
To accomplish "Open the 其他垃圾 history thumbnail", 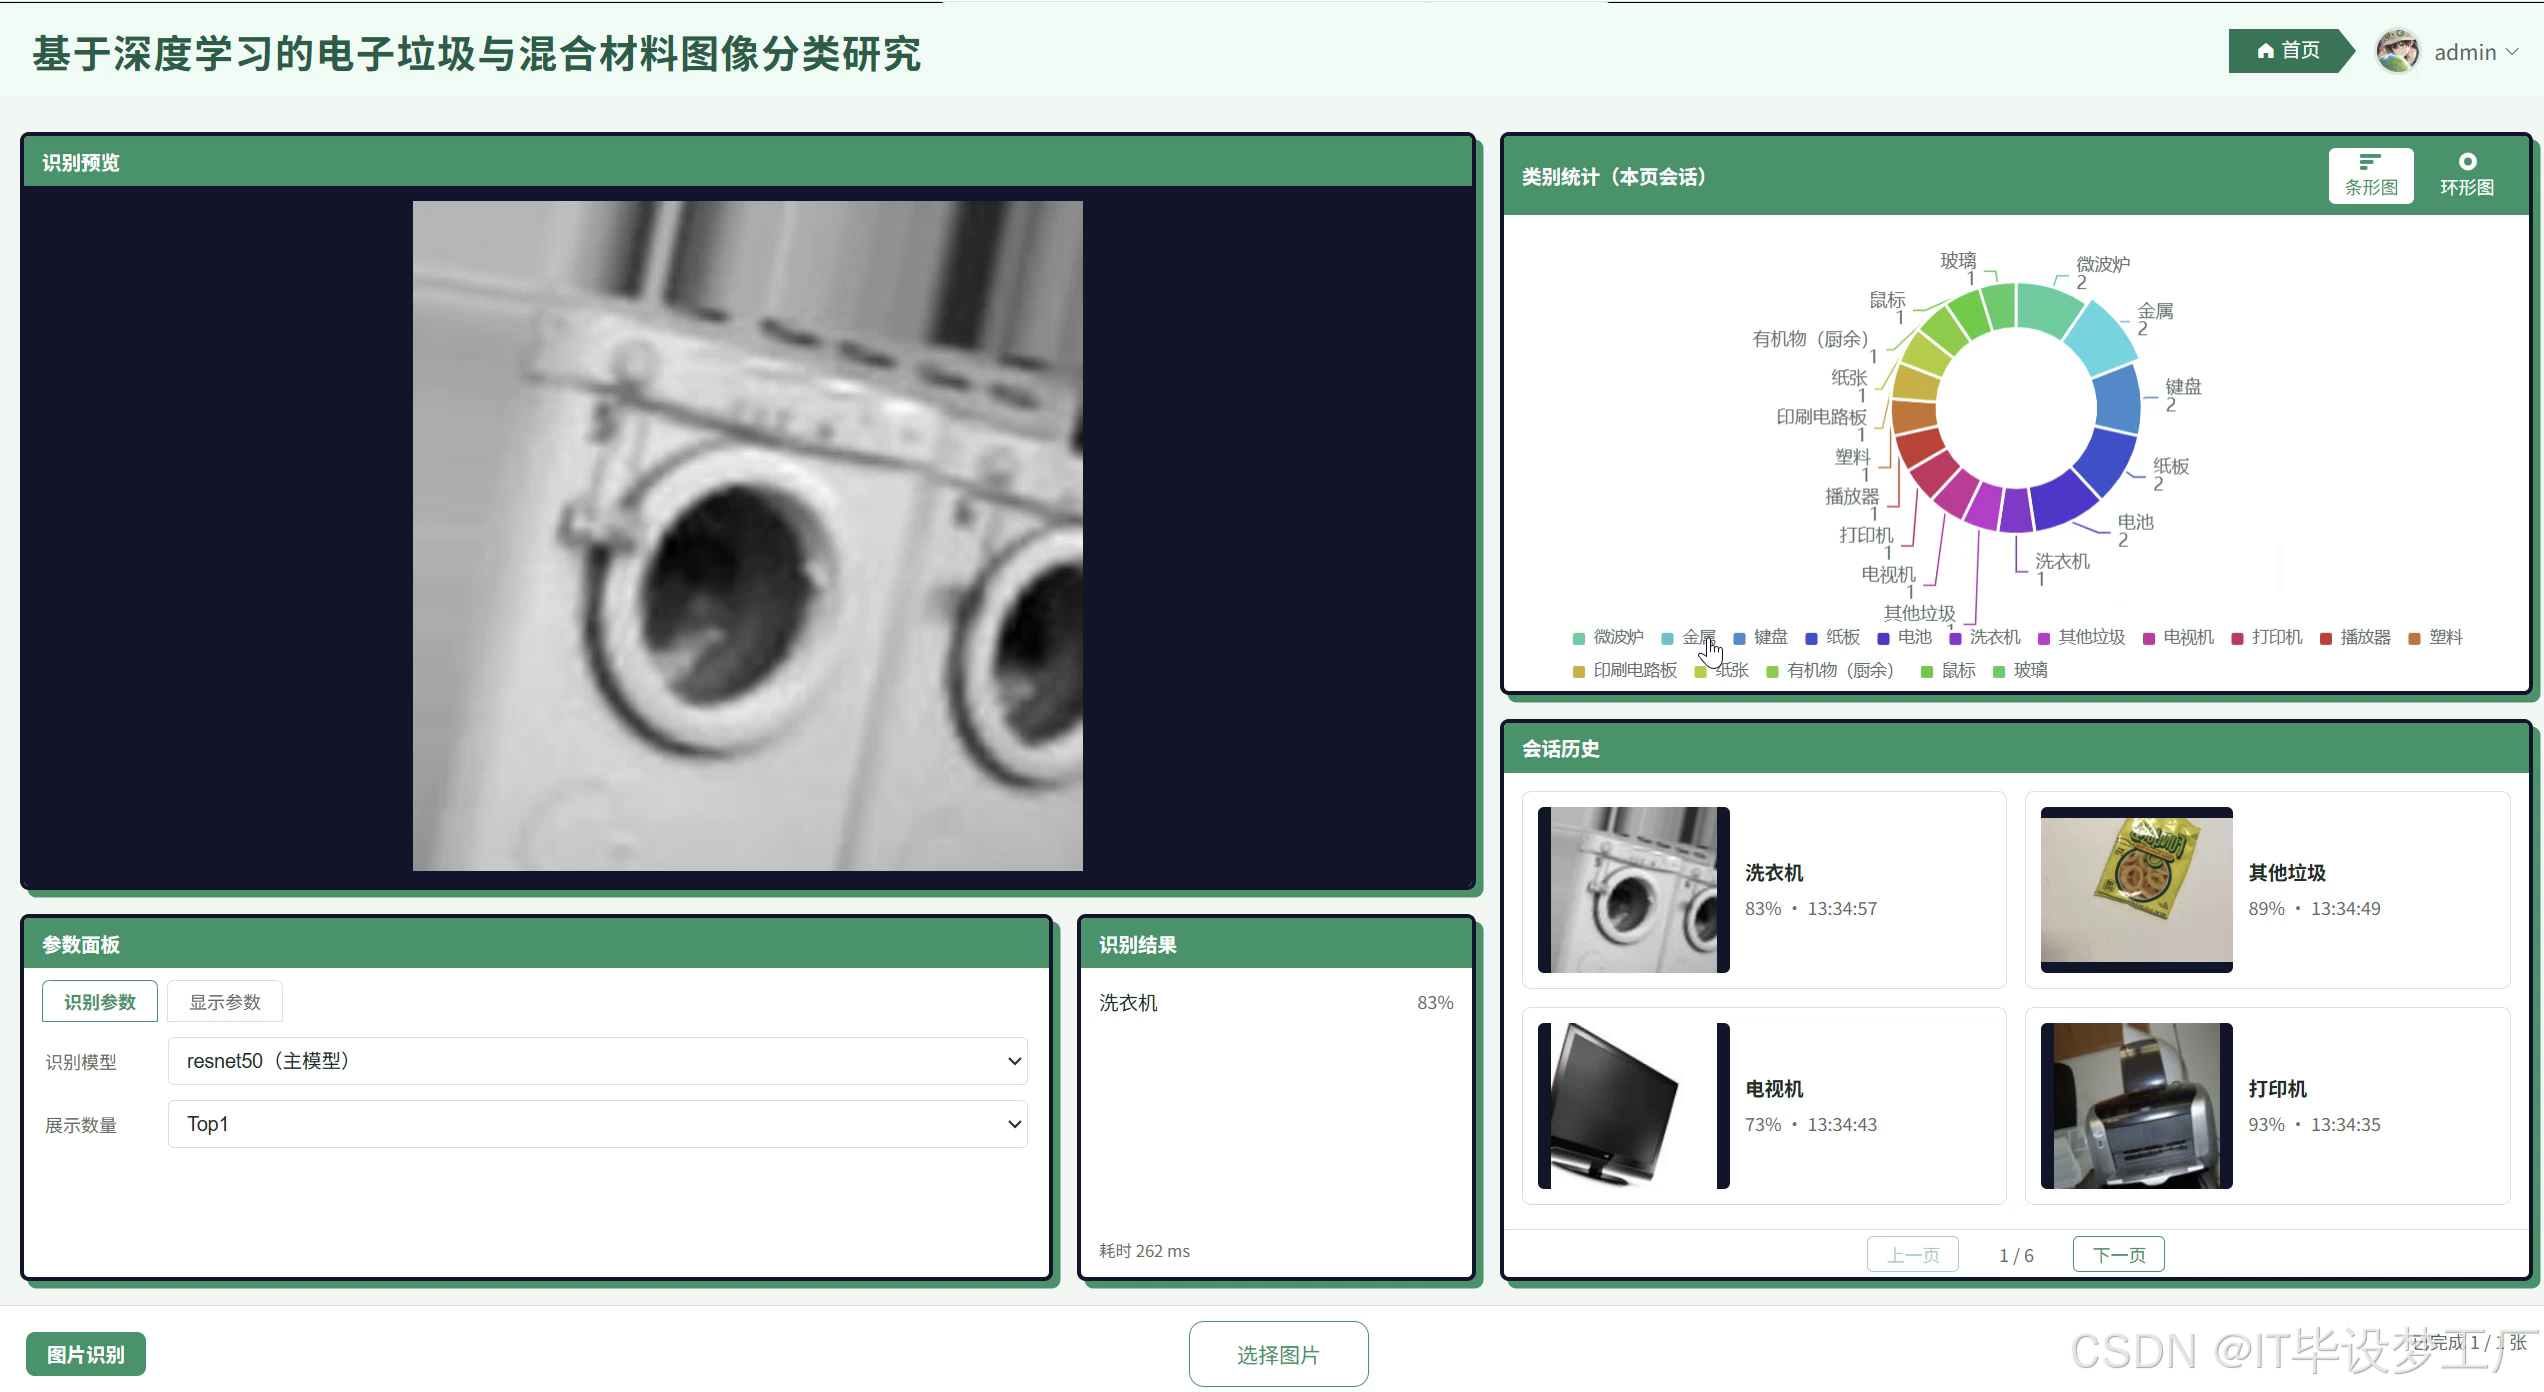I will pyautogui.click(x=2137, y=890).
